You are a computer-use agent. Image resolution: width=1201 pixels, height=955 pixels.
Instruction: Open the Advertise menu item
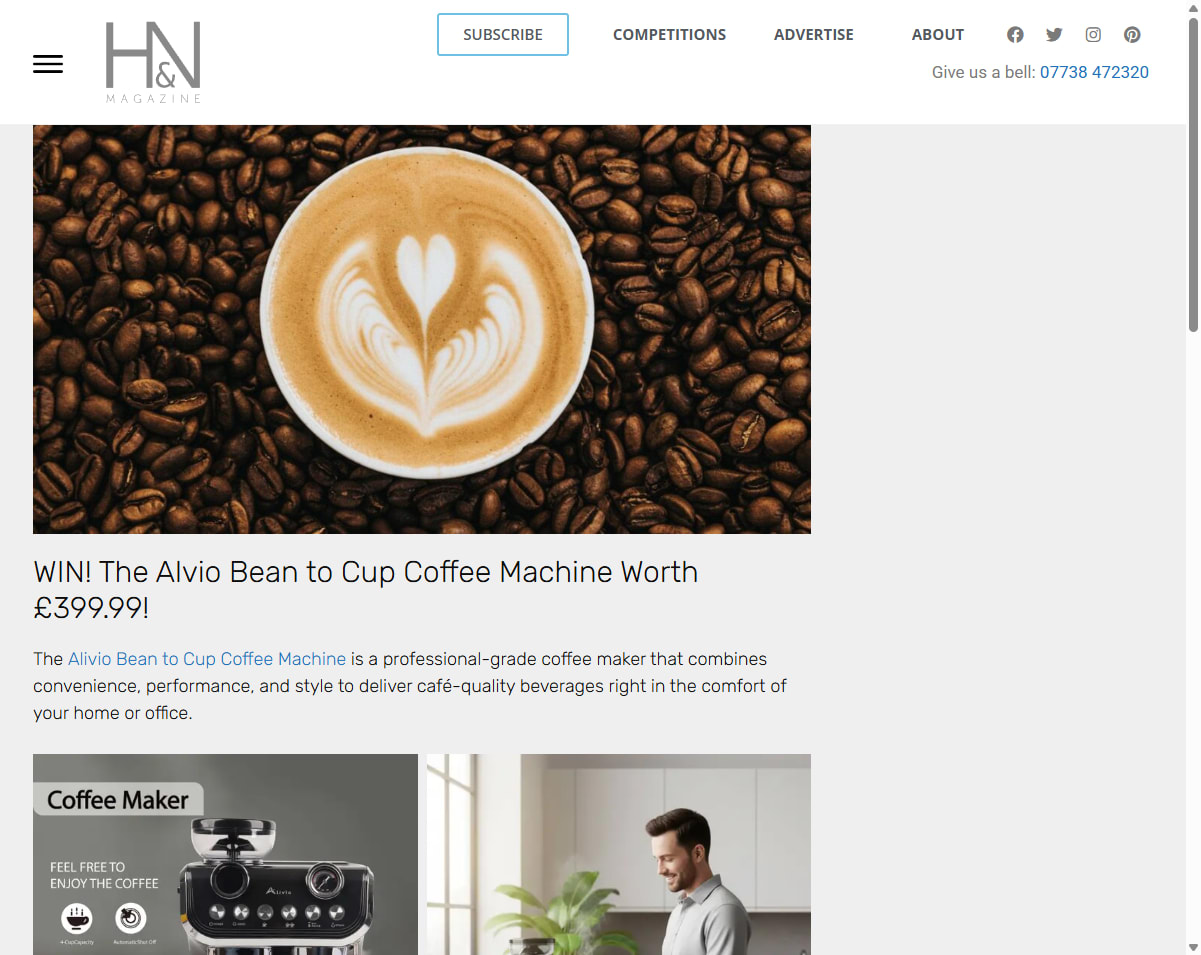click(x=814, y=35)
